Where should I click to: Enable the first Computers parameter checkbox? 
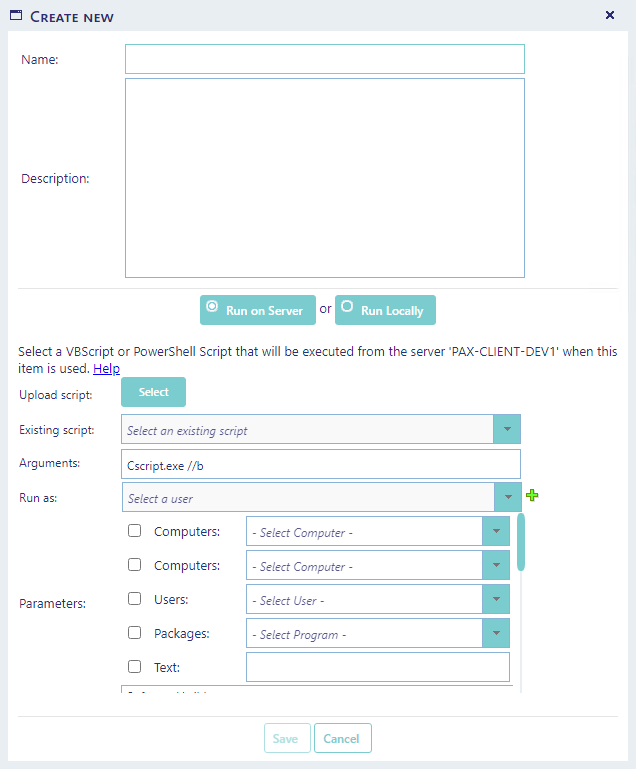(x=135, y=532)
